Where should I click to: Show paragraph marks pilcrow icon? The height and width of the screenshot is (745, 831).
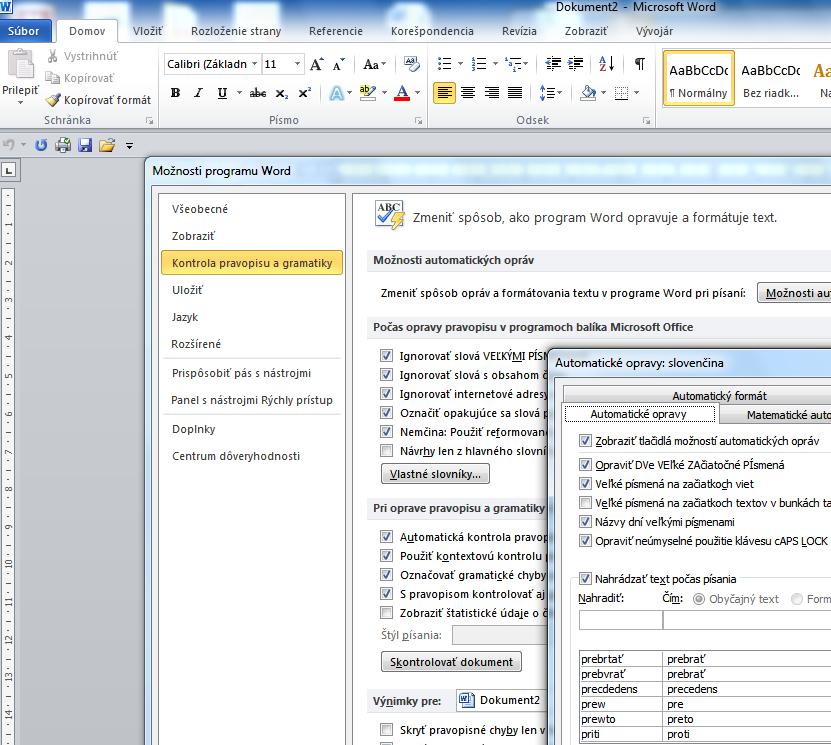[640, 64]
